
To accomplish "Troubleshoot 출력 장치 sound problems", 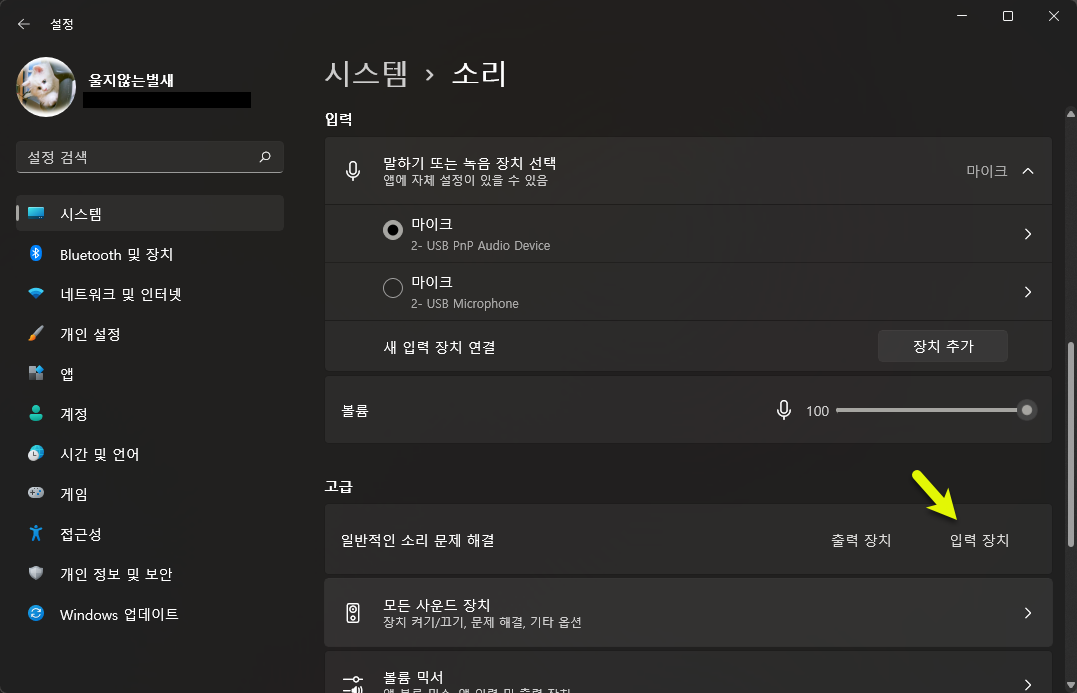I will click(861, 541).
